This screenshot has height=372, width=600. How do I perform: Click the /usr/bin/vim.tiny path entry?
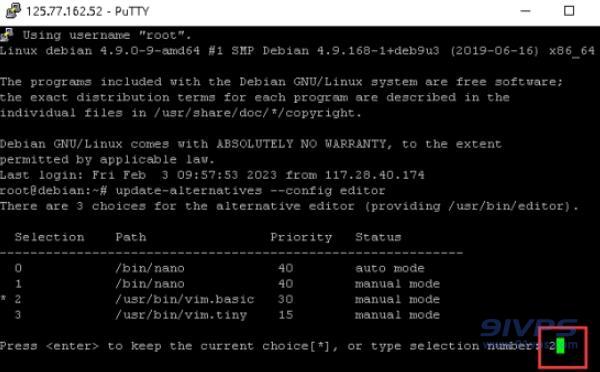click(x=181, y=315)
